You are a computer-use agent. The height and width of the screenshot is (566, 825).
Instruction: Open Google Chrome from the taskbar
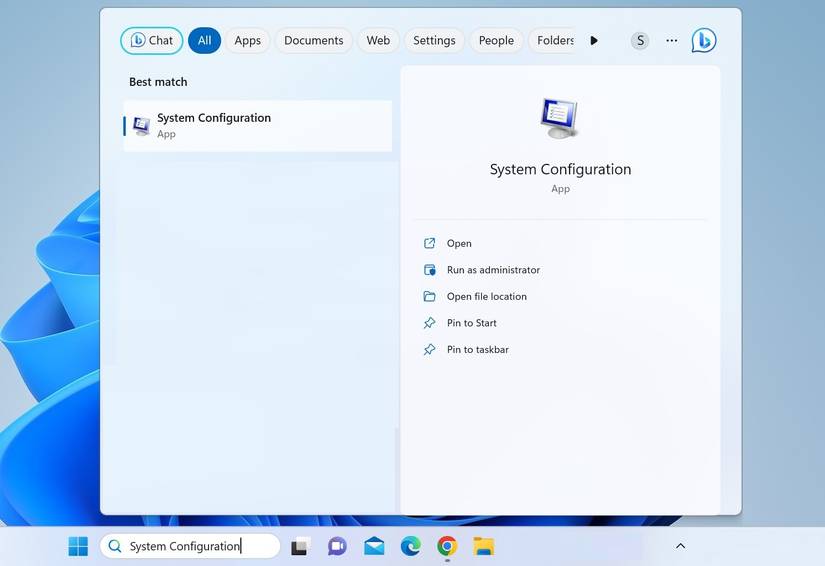pos(447,546)
